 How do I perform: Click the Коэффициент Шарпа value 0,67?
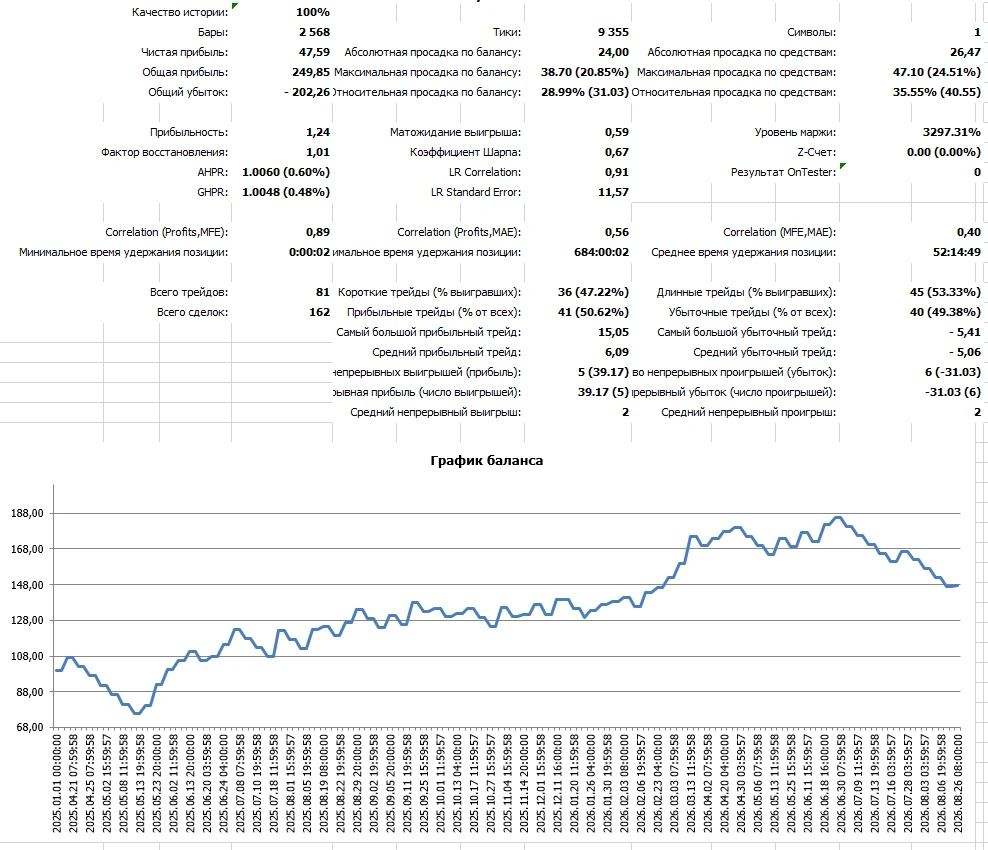(616, 152)
